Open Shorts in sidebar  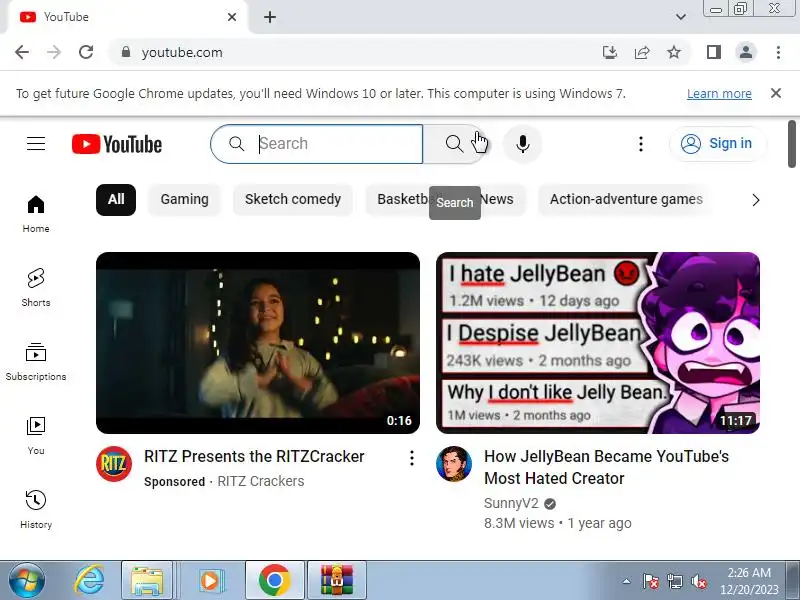click(x=36, y=288)
